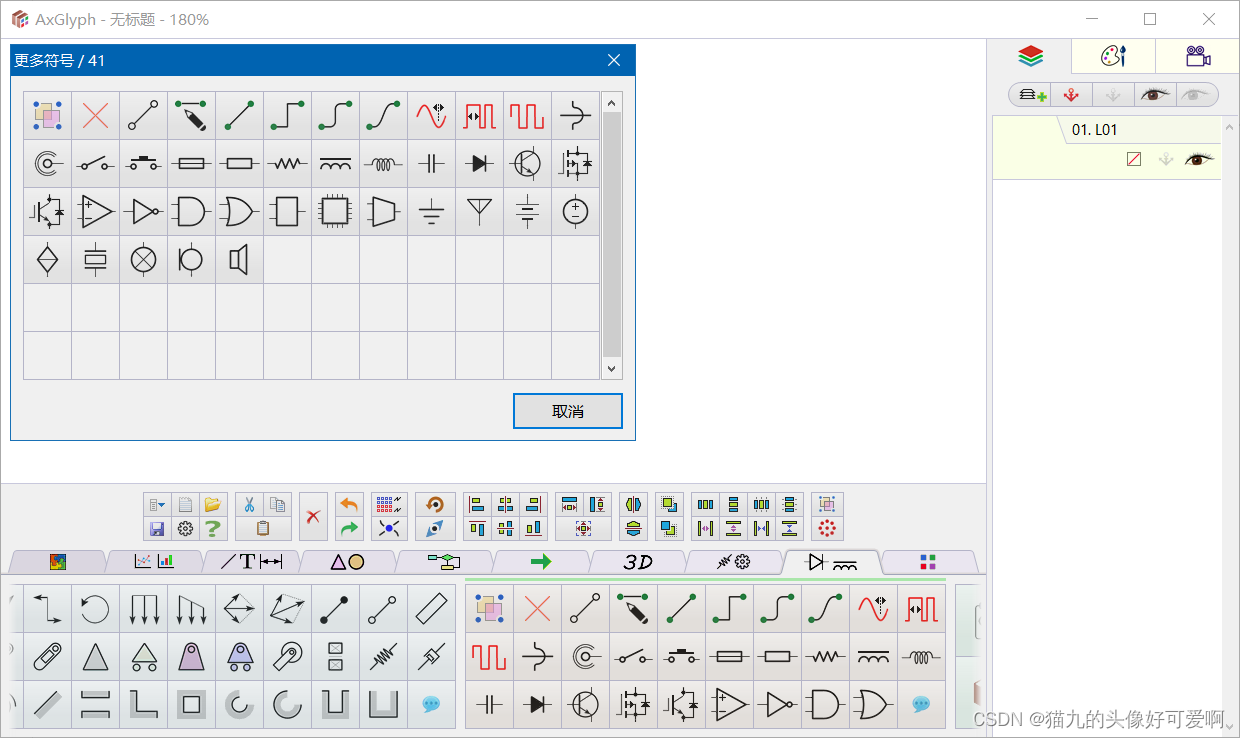The height and width of the screenshot is (738, 1240).
Task: Click the symbol dialog scrollbar up arrow
Action: point(612,102)
